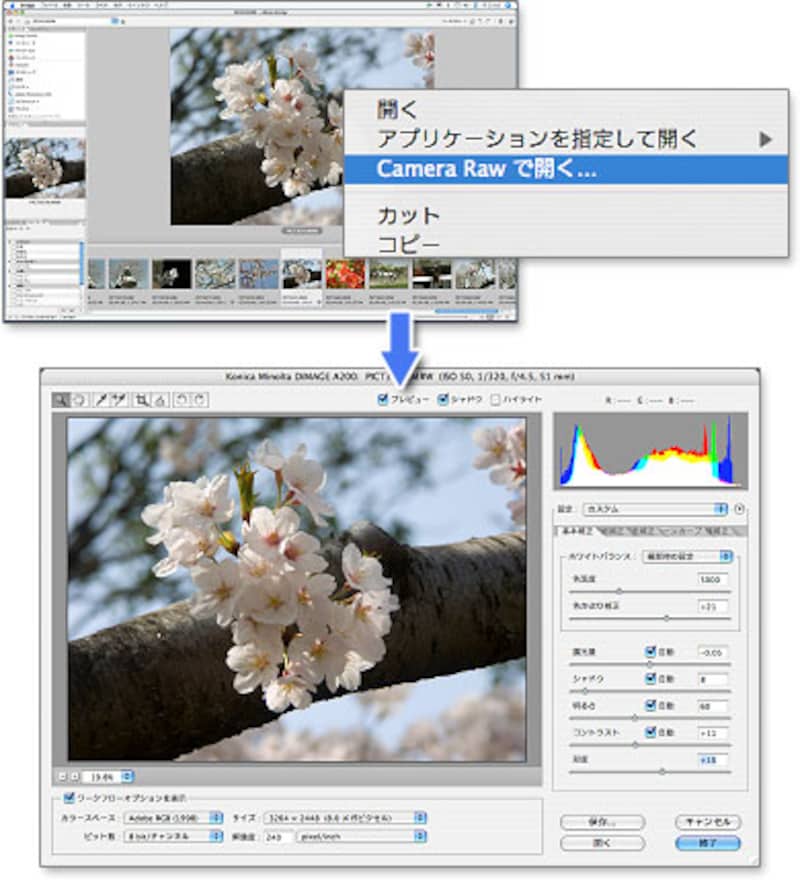Select the Straighten tool
This screenshot has height=880, width=800.
click(159, 400)
